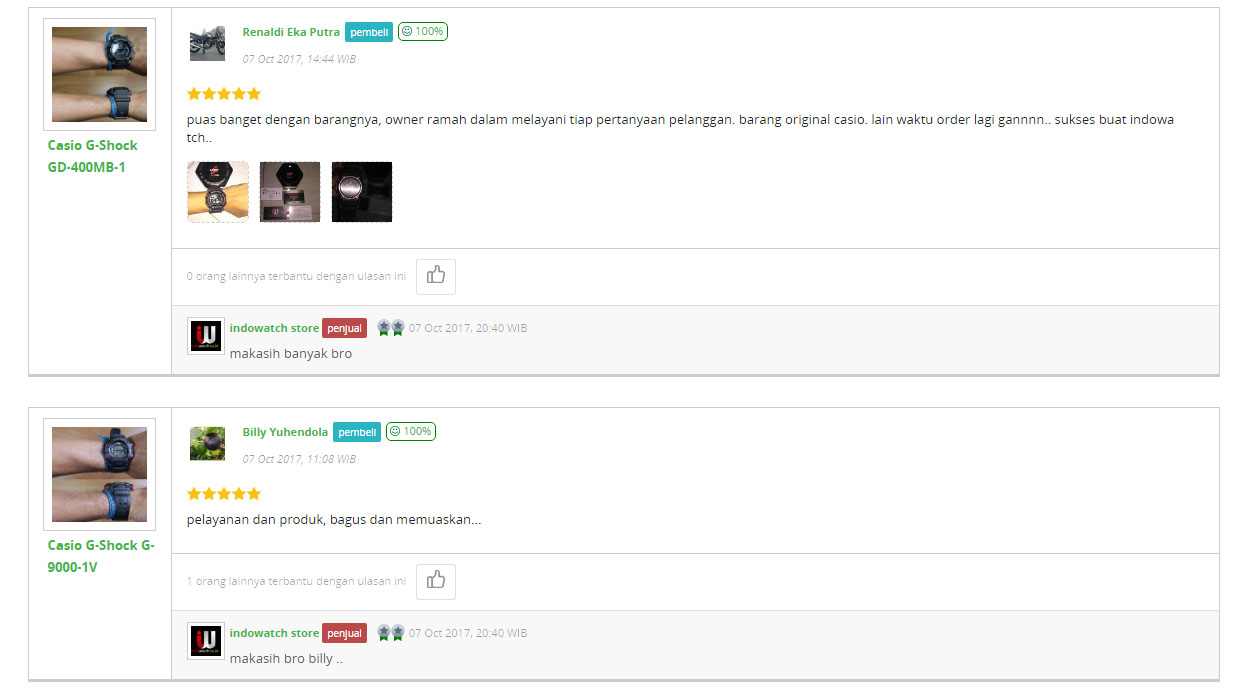This screenshot has width=1234, height=692.
Task: Click seller badge medals in second reply
Action: coord(390,633)
